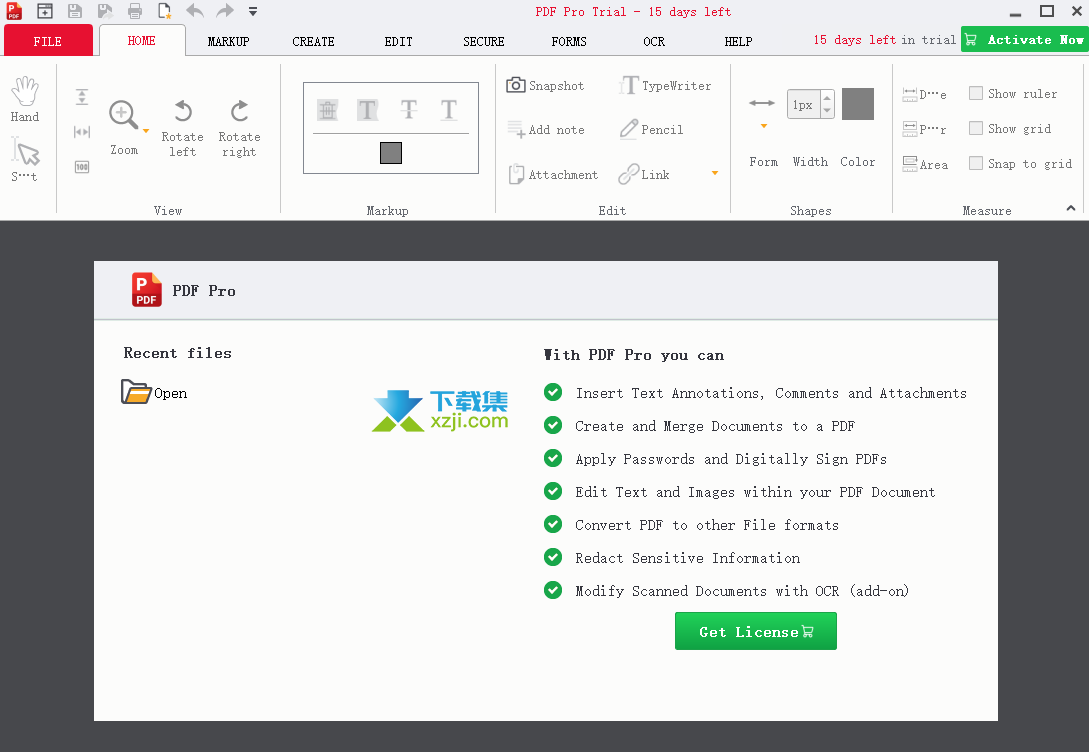The width and height of the screenshot is (1089, 752).
Task: Click the Activate Now button
Action: pyautogui.click(x=1024, y=40)
